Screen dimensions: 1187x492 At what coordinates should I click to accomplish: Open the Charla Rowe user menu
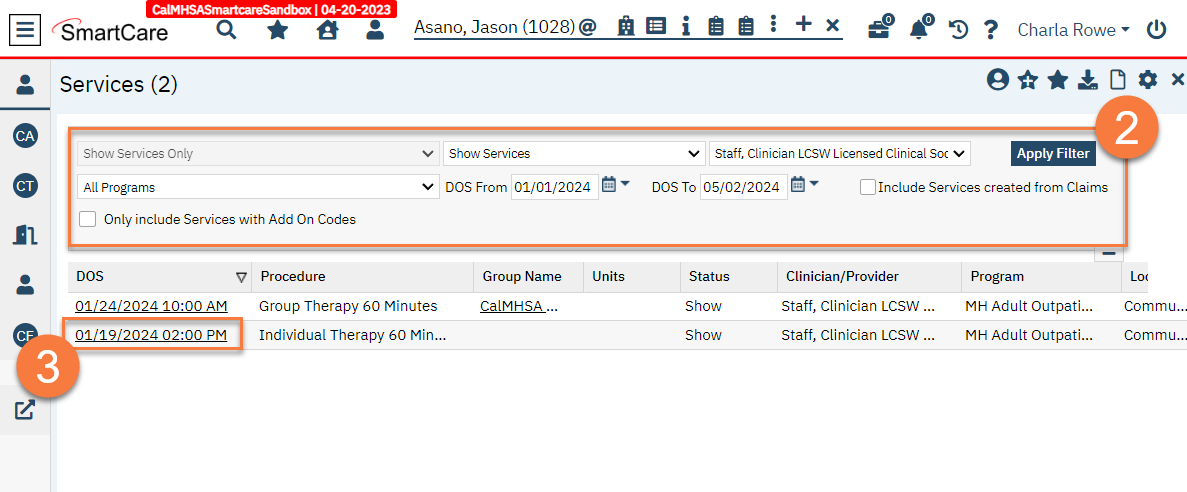click(1073, 30)
